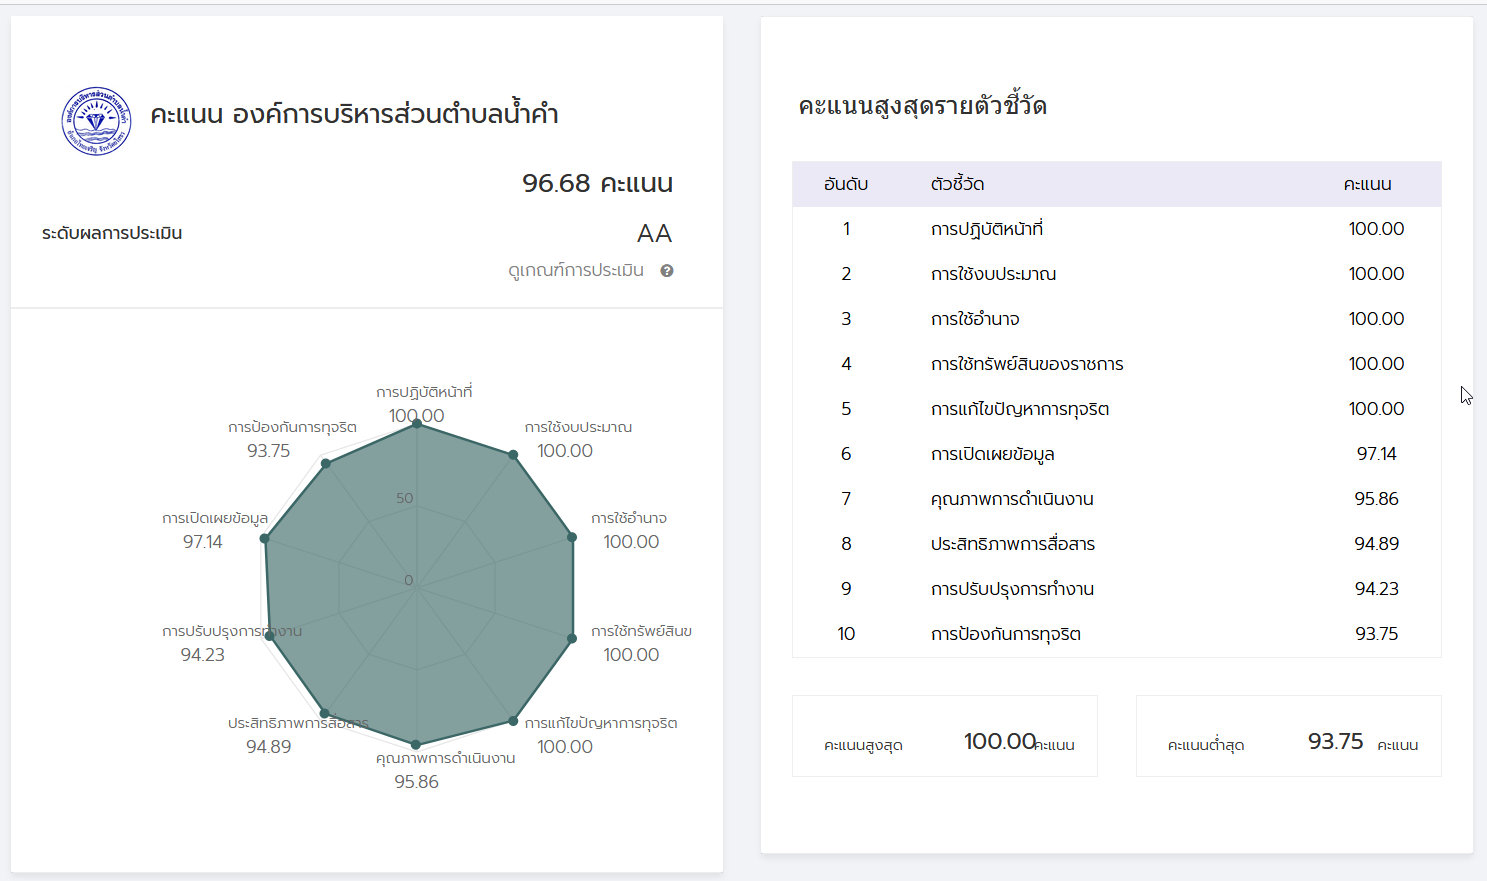This screenshot has width=1487, height=881.
Task: Click radar point for การใช้อำนาจ
Action: point(572,537)
